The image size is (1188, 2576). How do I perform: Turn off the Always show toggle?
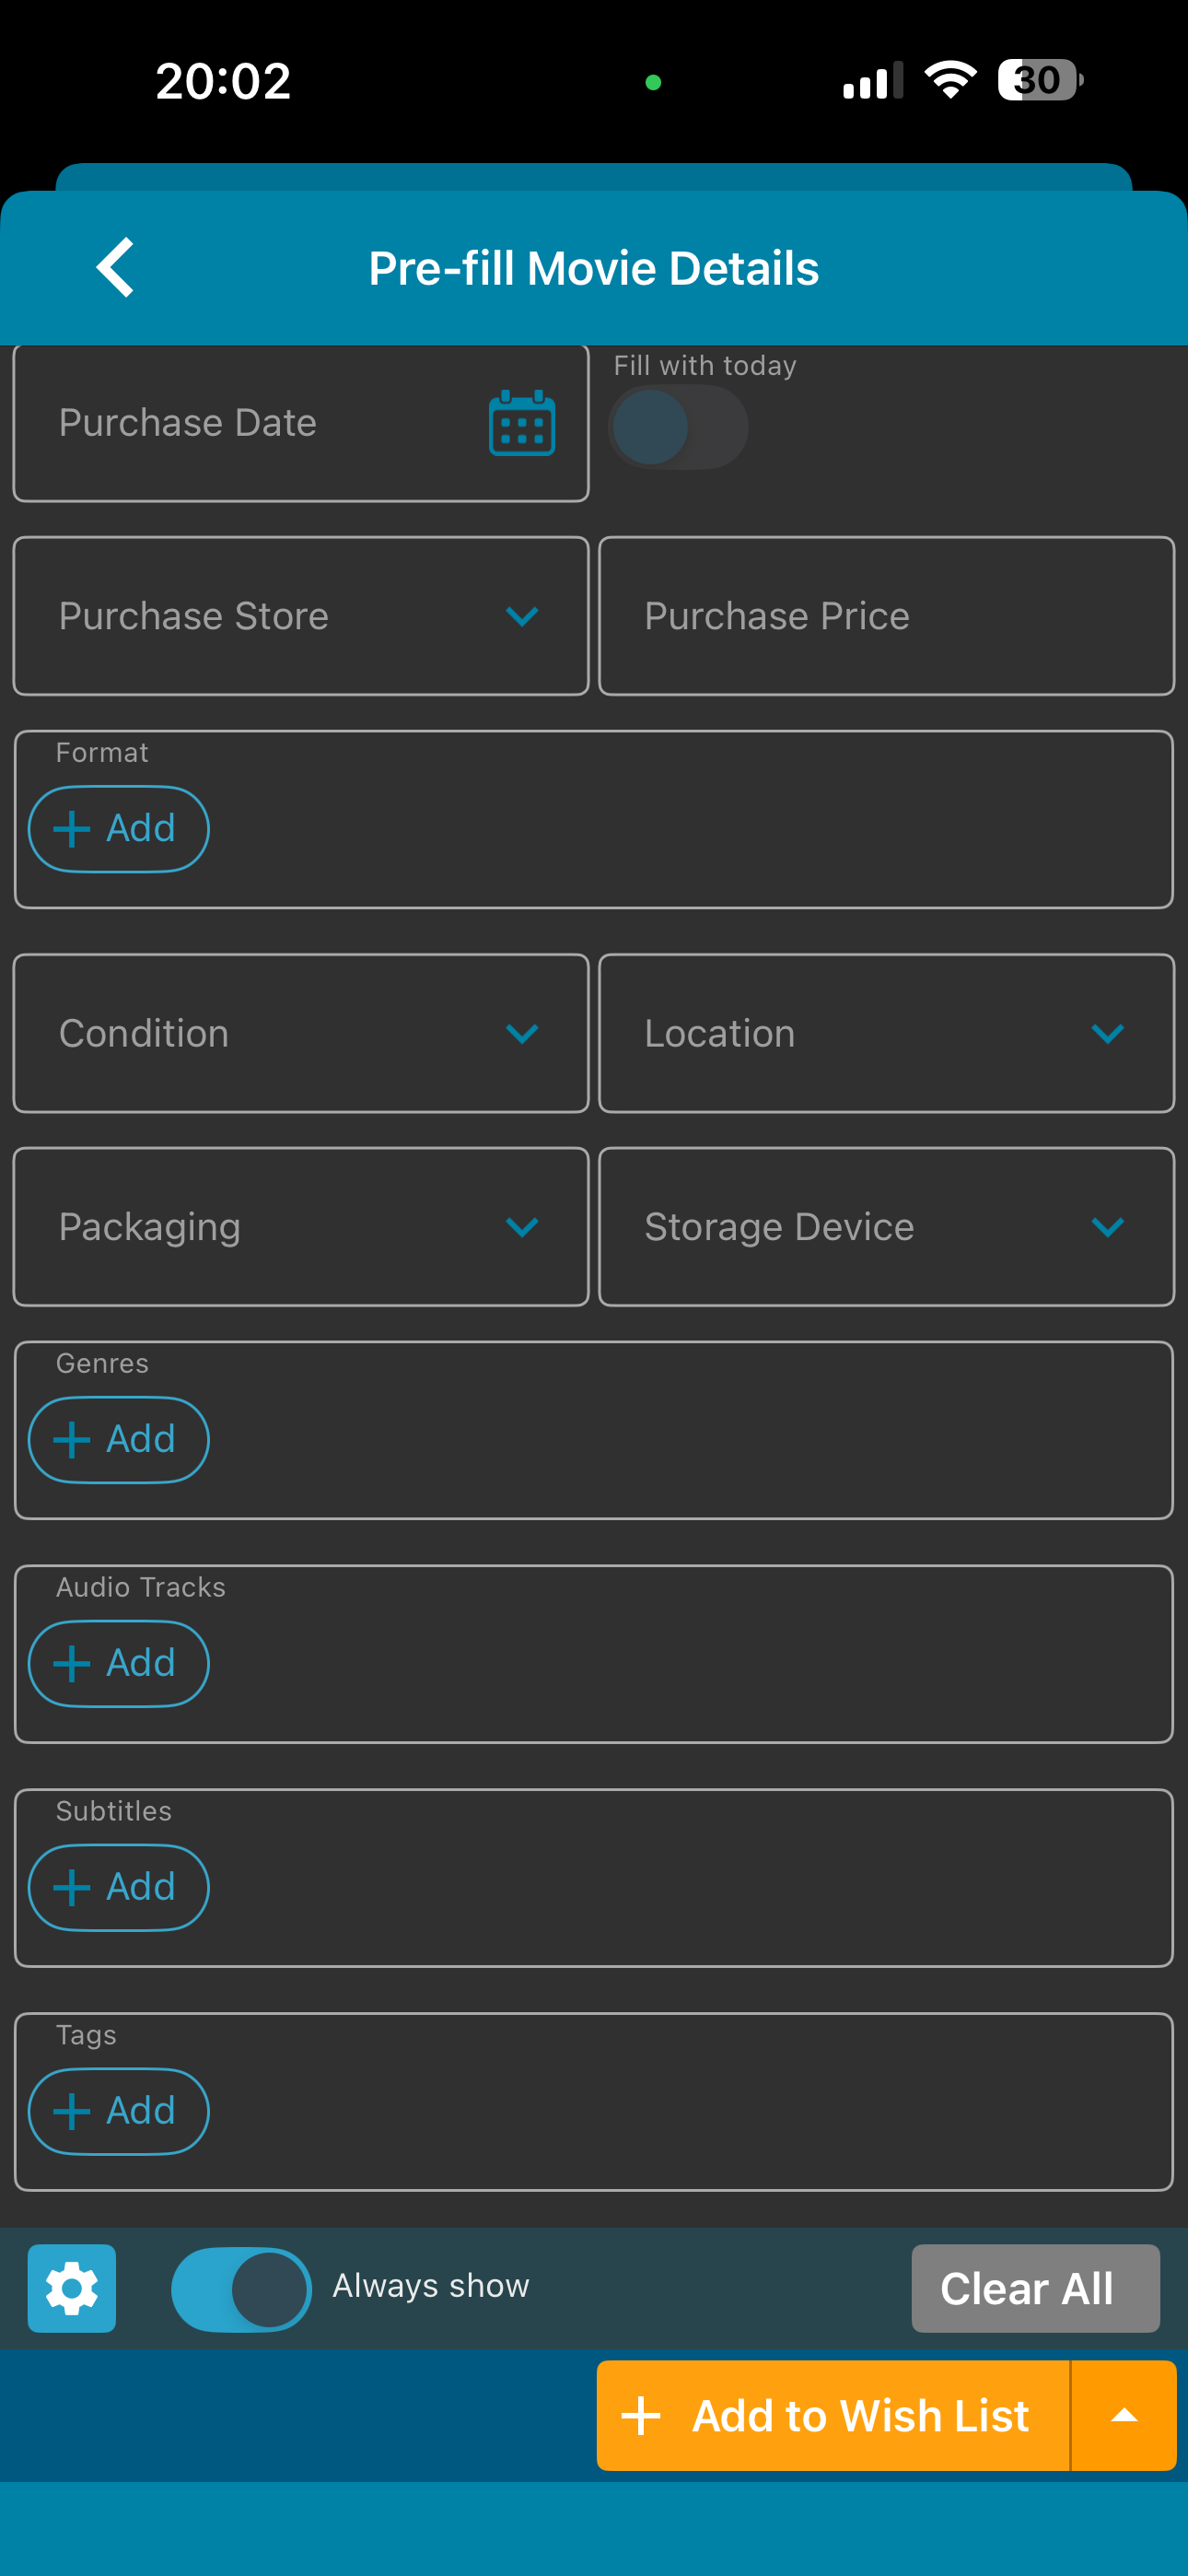click(x=241, y=2289)
